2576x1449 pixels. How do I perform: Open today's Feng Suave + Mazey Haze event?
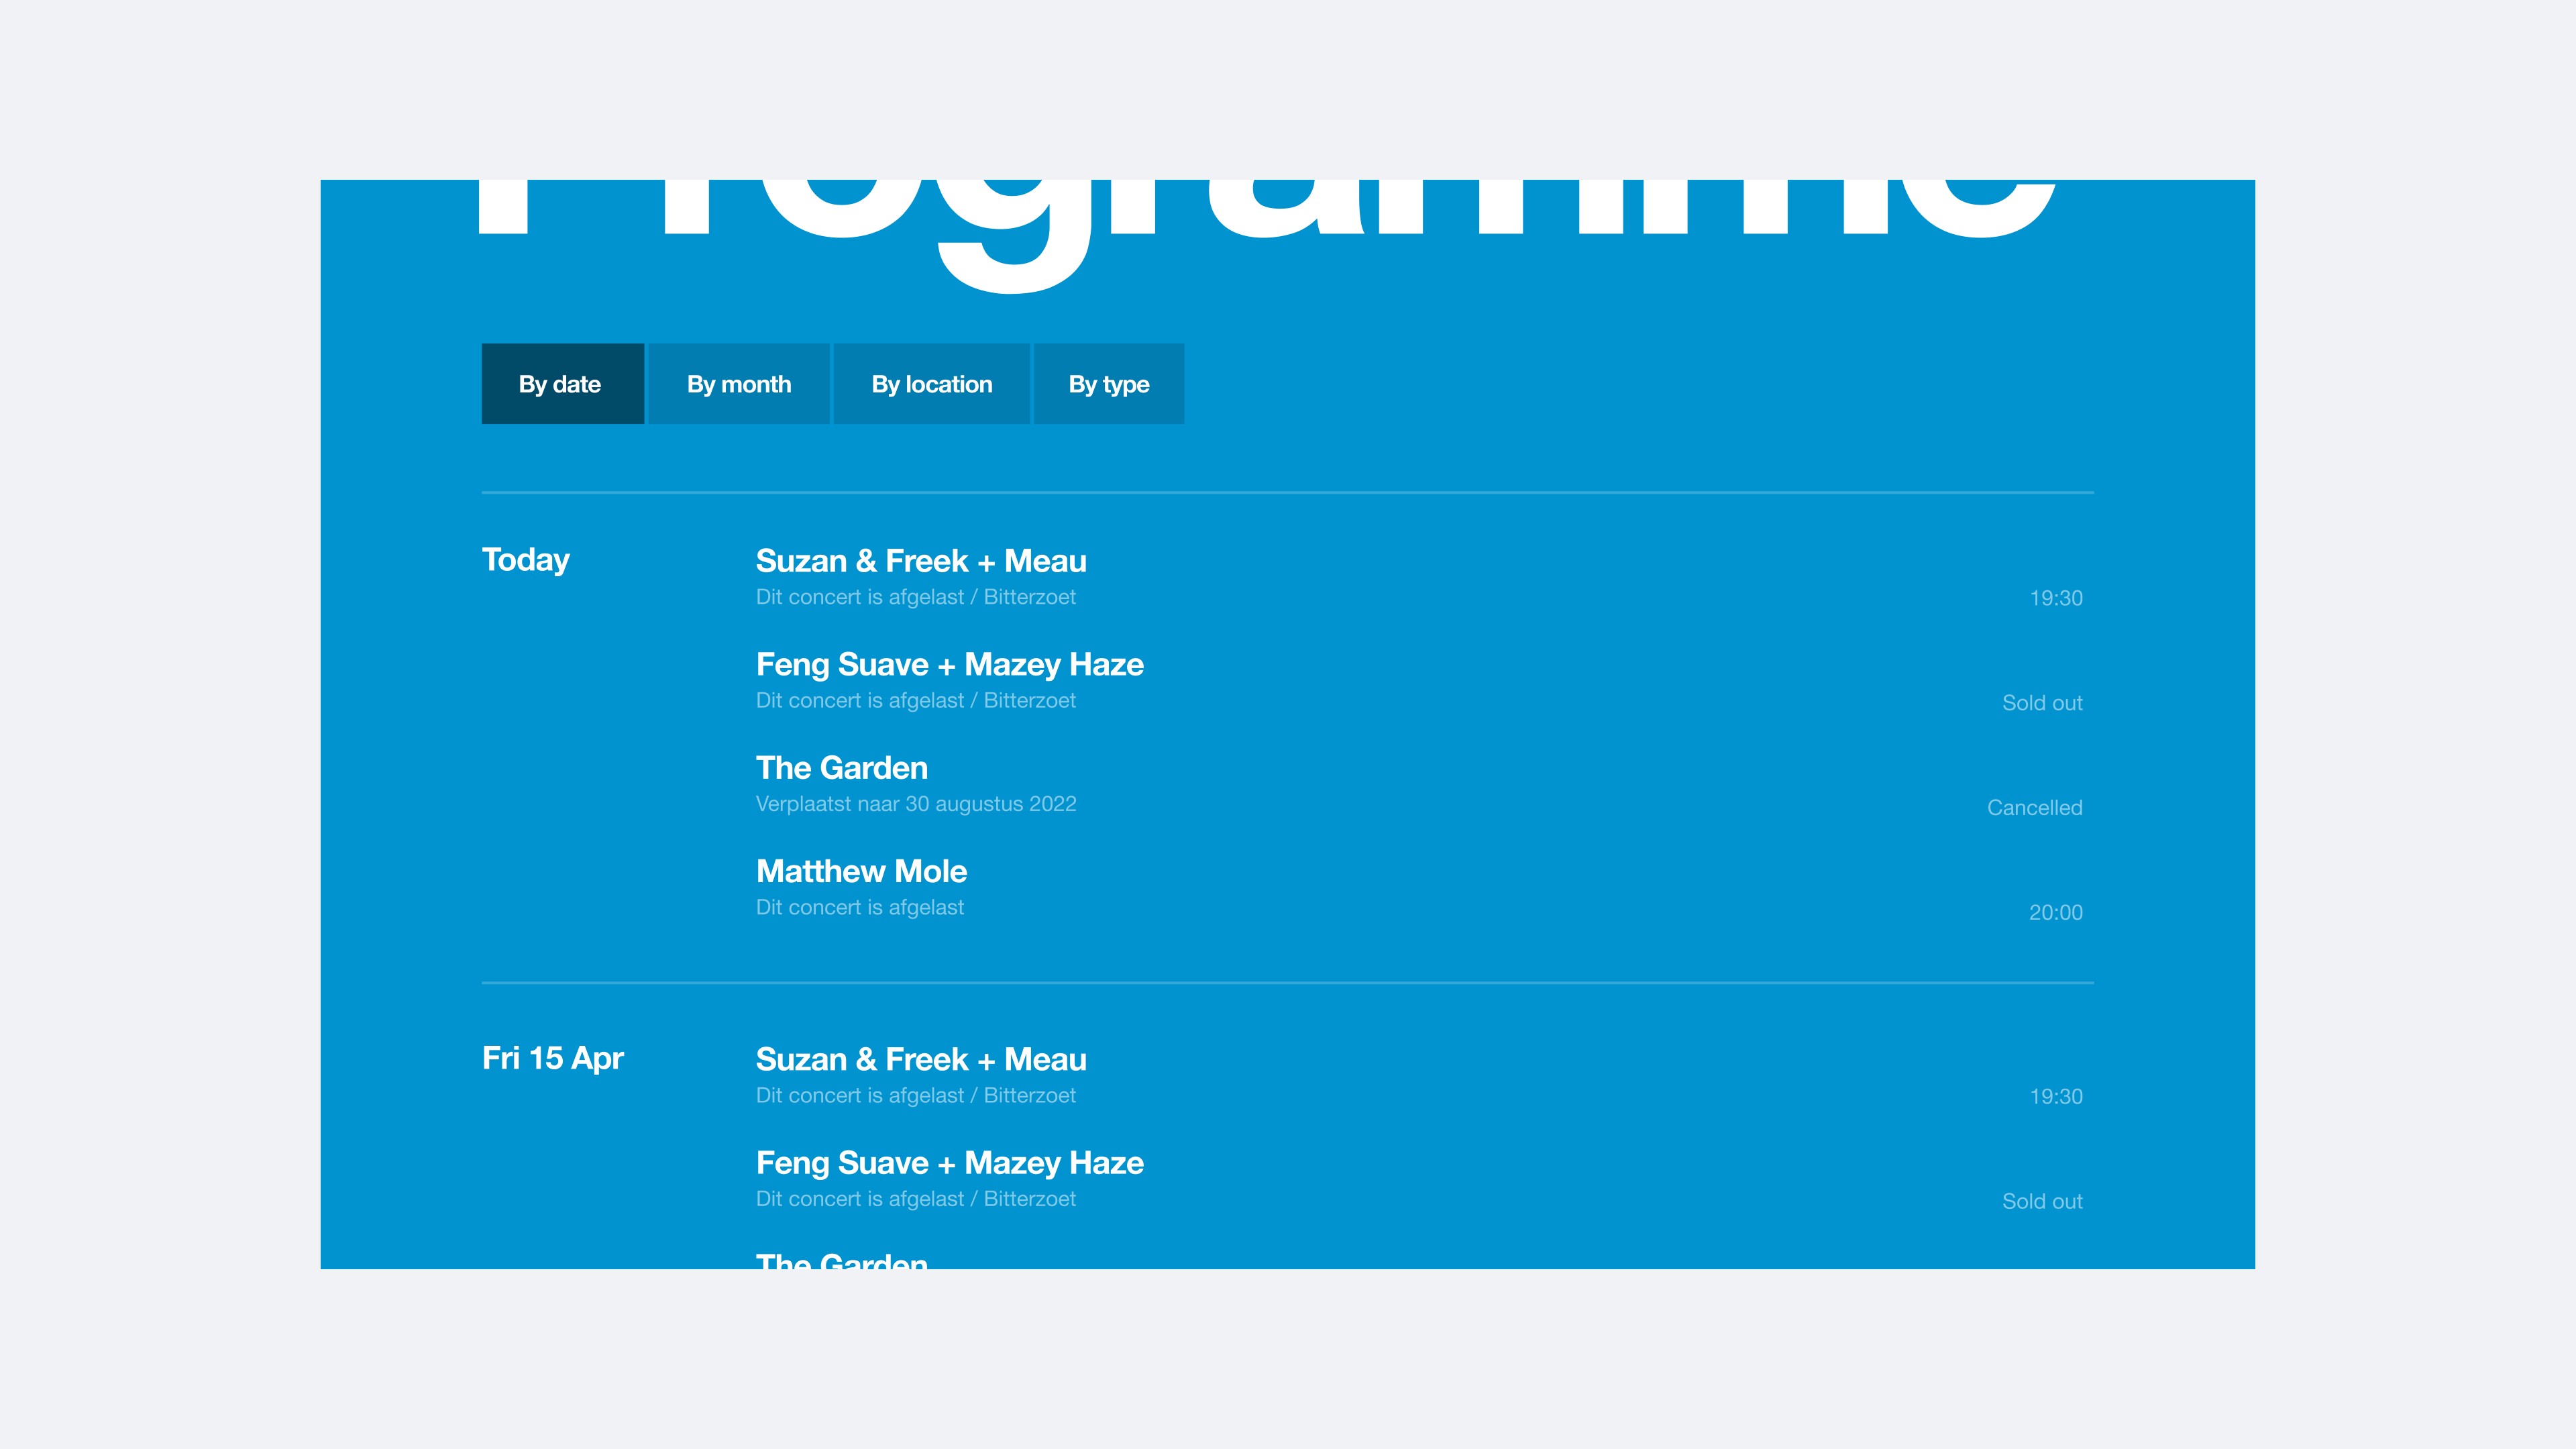(x=949, y=664)
